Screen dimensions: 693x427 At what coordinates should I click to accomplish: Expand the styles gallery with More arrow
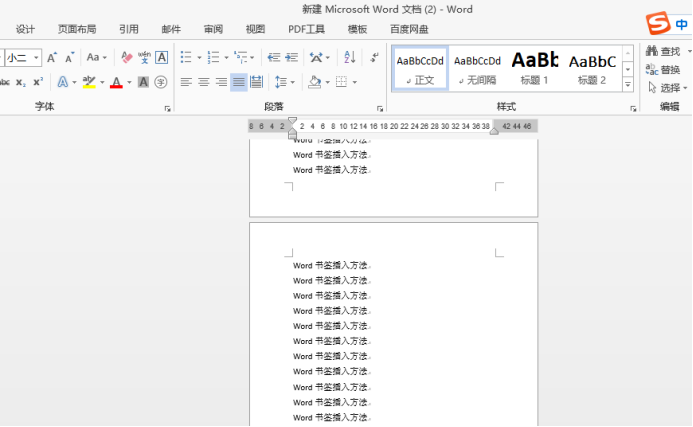(x=628, y=84)
